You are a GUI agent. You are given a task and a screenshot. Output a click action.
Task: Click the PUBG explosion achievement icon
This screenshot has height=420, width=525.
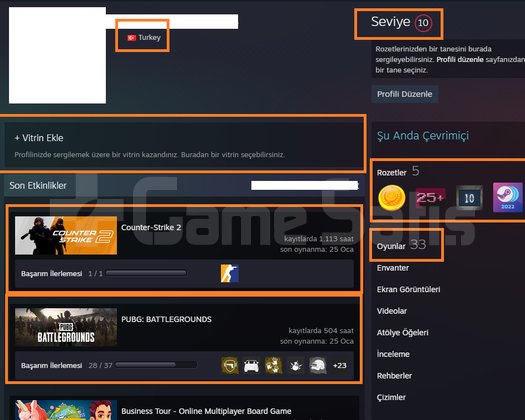point(295,365)
